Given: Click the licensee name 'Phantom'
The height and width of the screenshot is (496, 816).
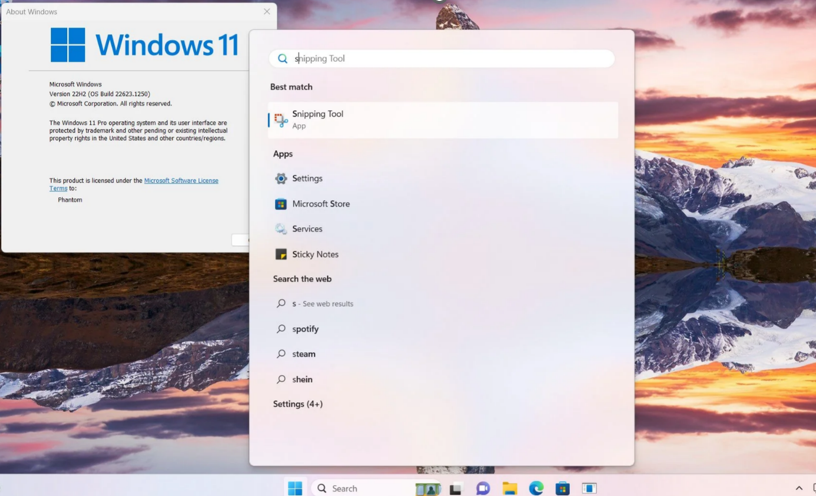Looking at the screenshot, I should pos(70,200).
